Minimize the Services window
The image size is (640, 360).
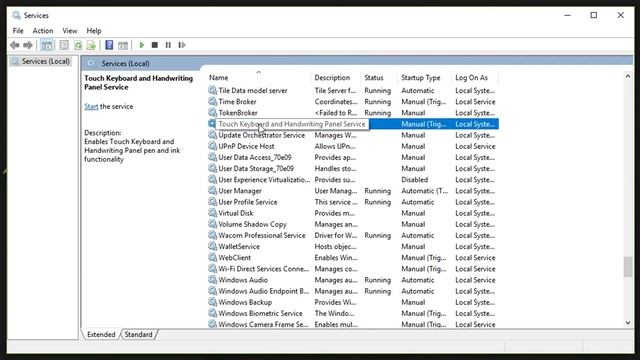pos(567,15)
